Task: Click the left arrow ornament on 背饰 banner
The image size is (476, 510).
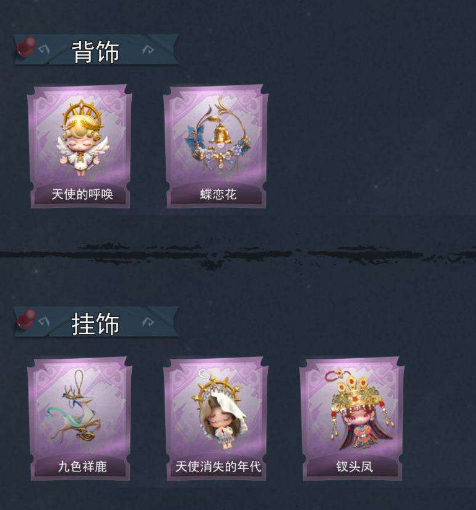Action: coord(44,50)
